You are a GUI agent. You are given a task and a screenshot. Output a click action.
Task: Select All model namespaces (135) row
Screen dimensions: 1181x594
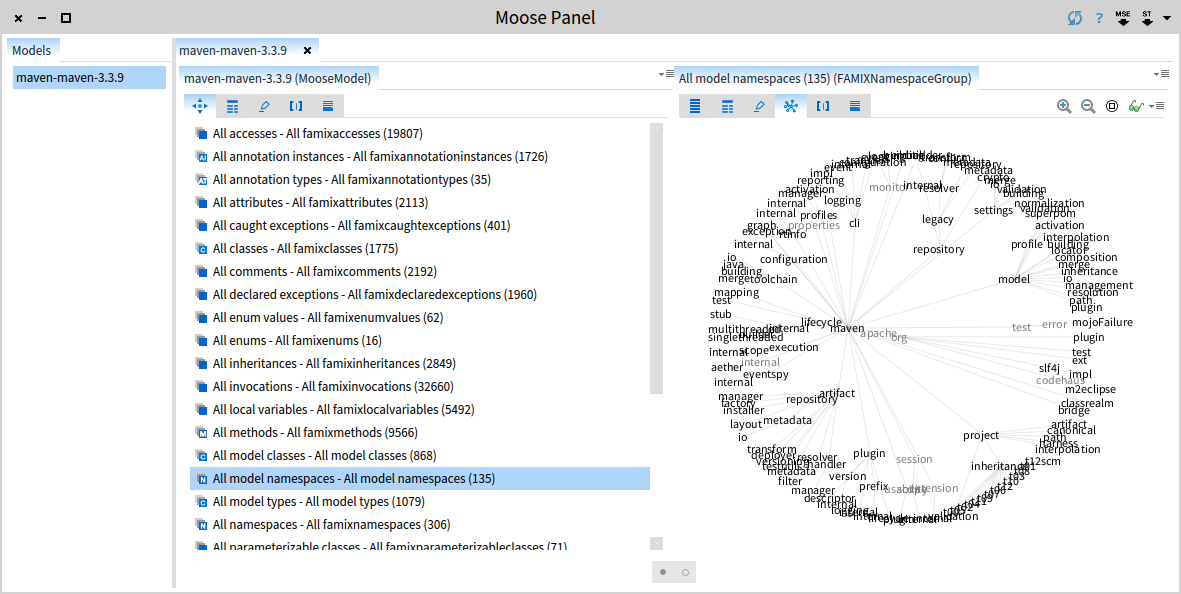pyautogui.click(x=420, y=479)
